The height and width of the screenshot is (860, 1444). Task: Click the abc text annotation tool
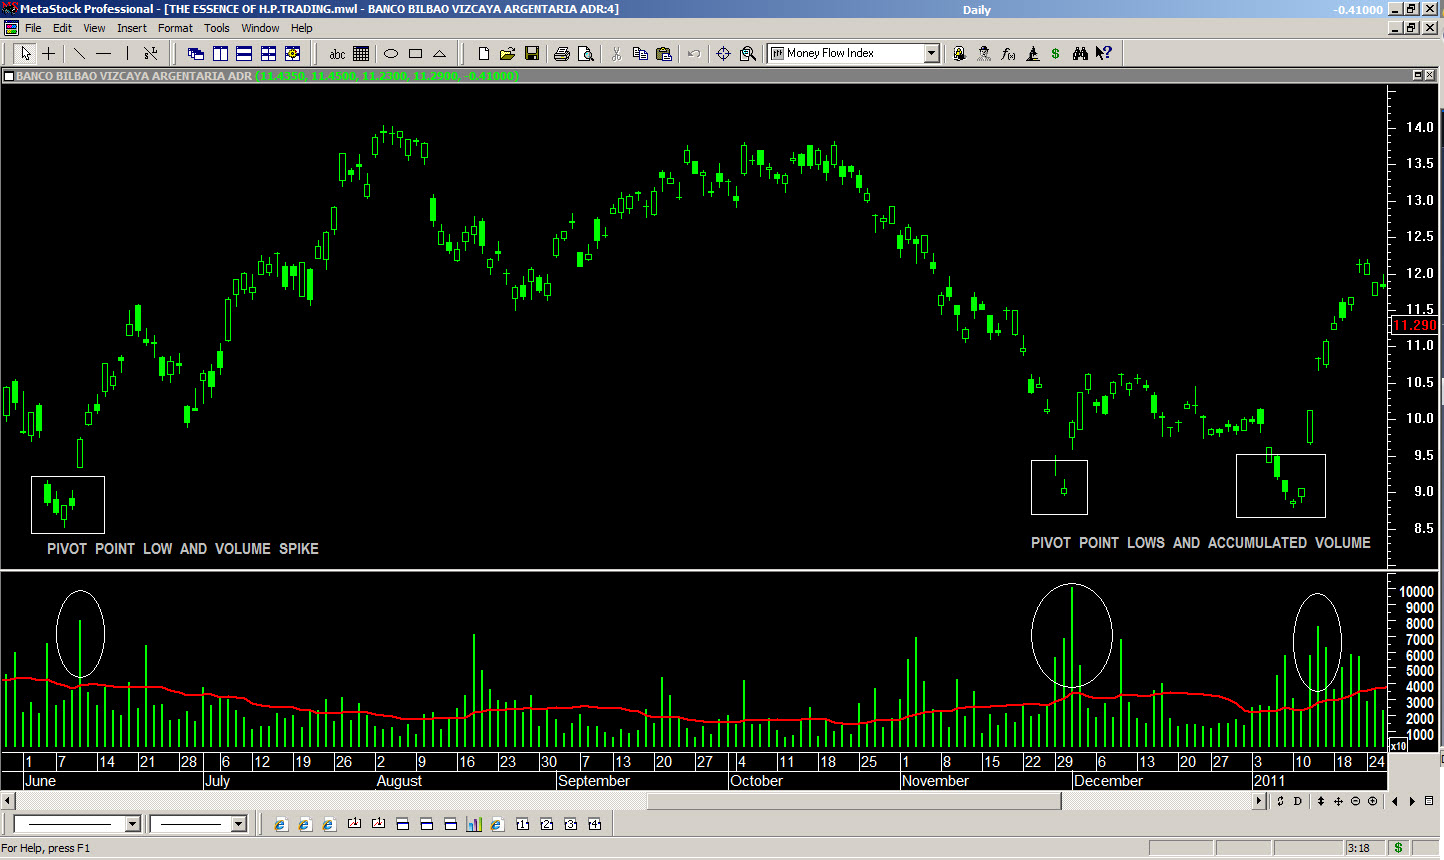[337, 54]
